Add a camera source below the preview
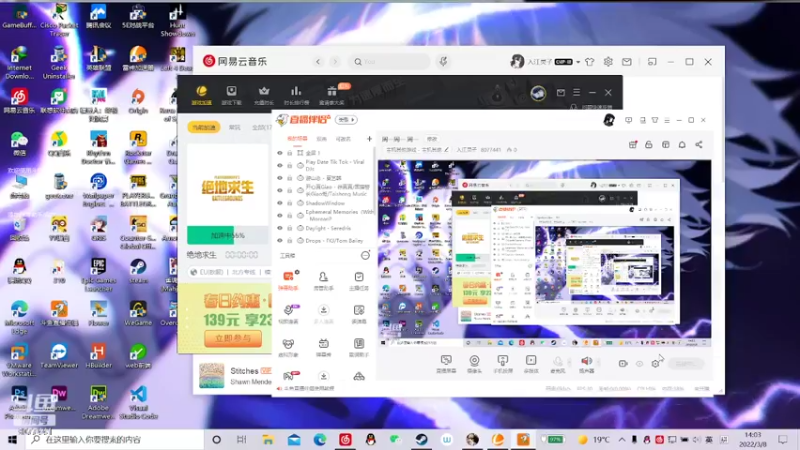Viewport: 800px width, 450px height. click(474, 363)
